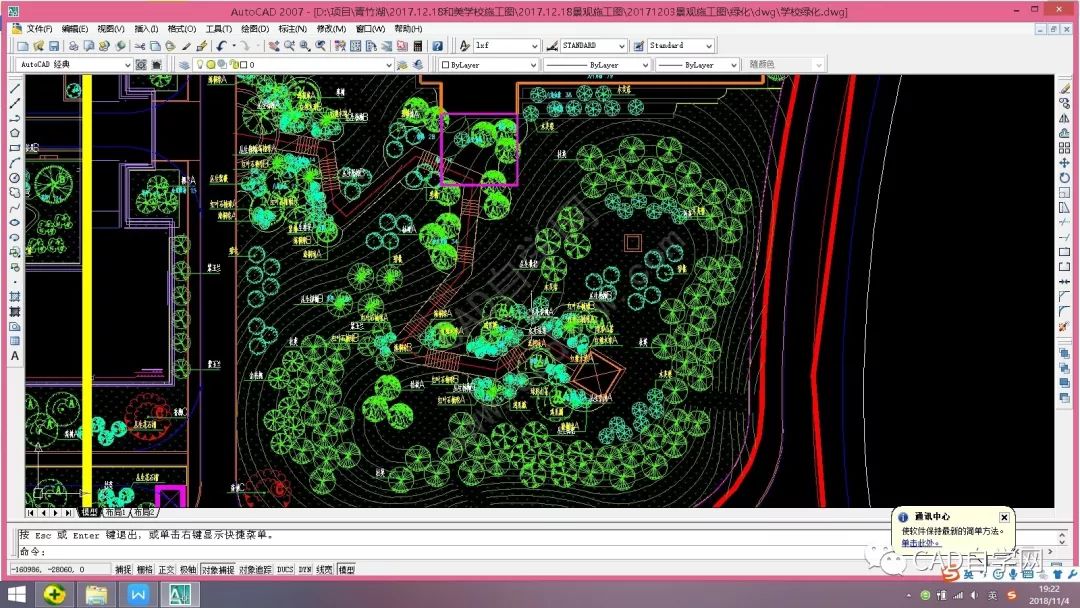Toggle 正交 ortho mode
The width and height of the screenshot is (1080, 608).
point(166,569)
